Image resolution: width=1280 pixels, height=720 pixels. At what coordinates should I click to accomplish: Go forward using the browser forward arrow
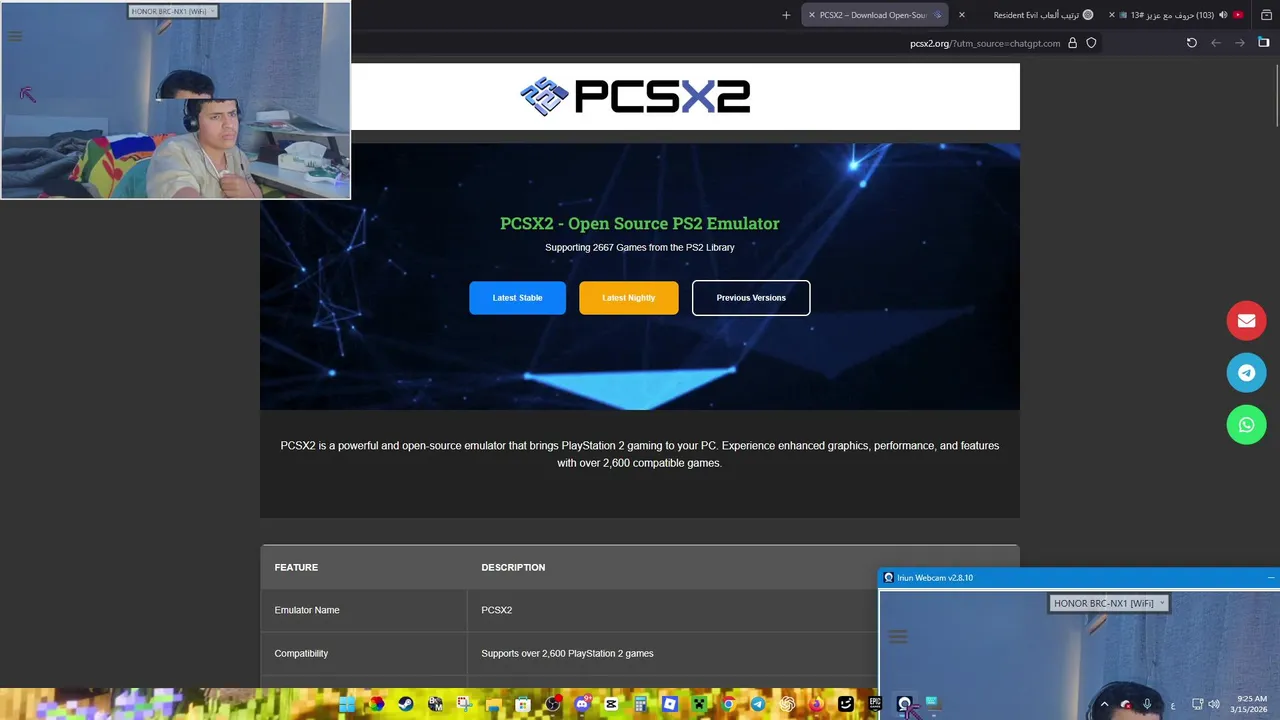point(1240,43)
